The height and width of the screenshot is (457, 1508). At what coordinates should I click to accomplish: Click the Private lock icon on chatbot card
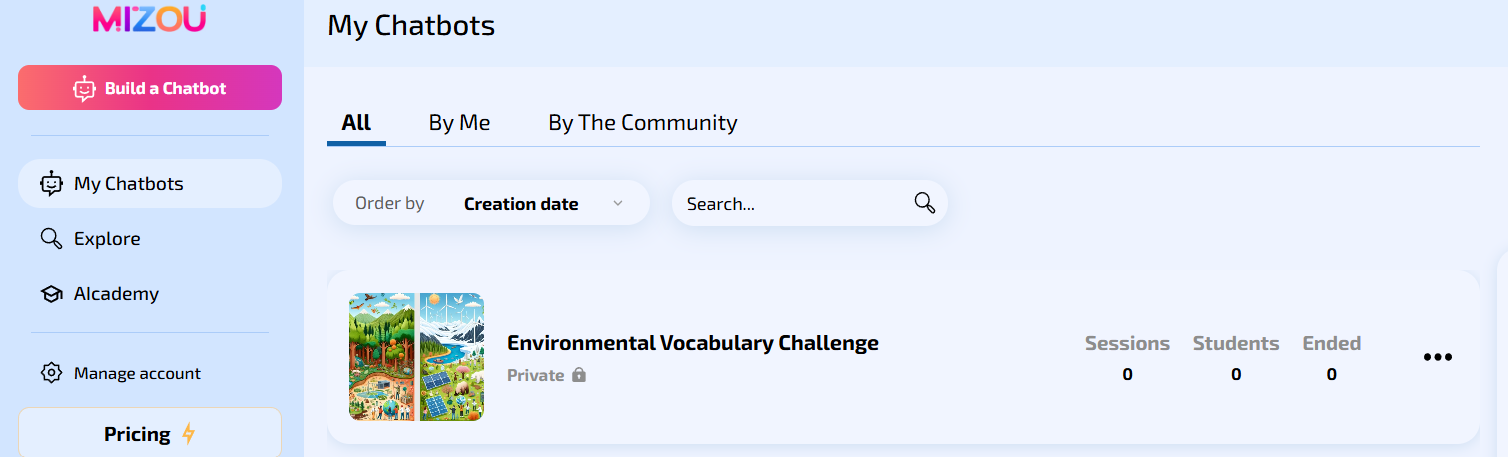[578, 375]
